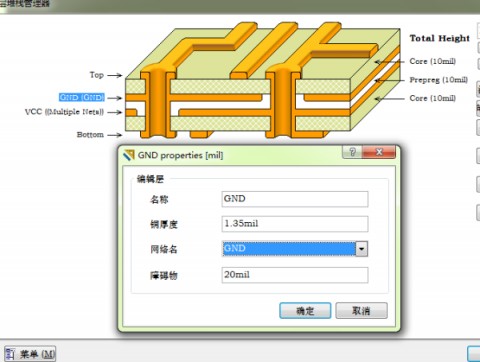Image resolution: width=480 pixels, height=362 pixels.
Task: Click the 障碍物 field showing 20mil
Action: pos(295,275)
